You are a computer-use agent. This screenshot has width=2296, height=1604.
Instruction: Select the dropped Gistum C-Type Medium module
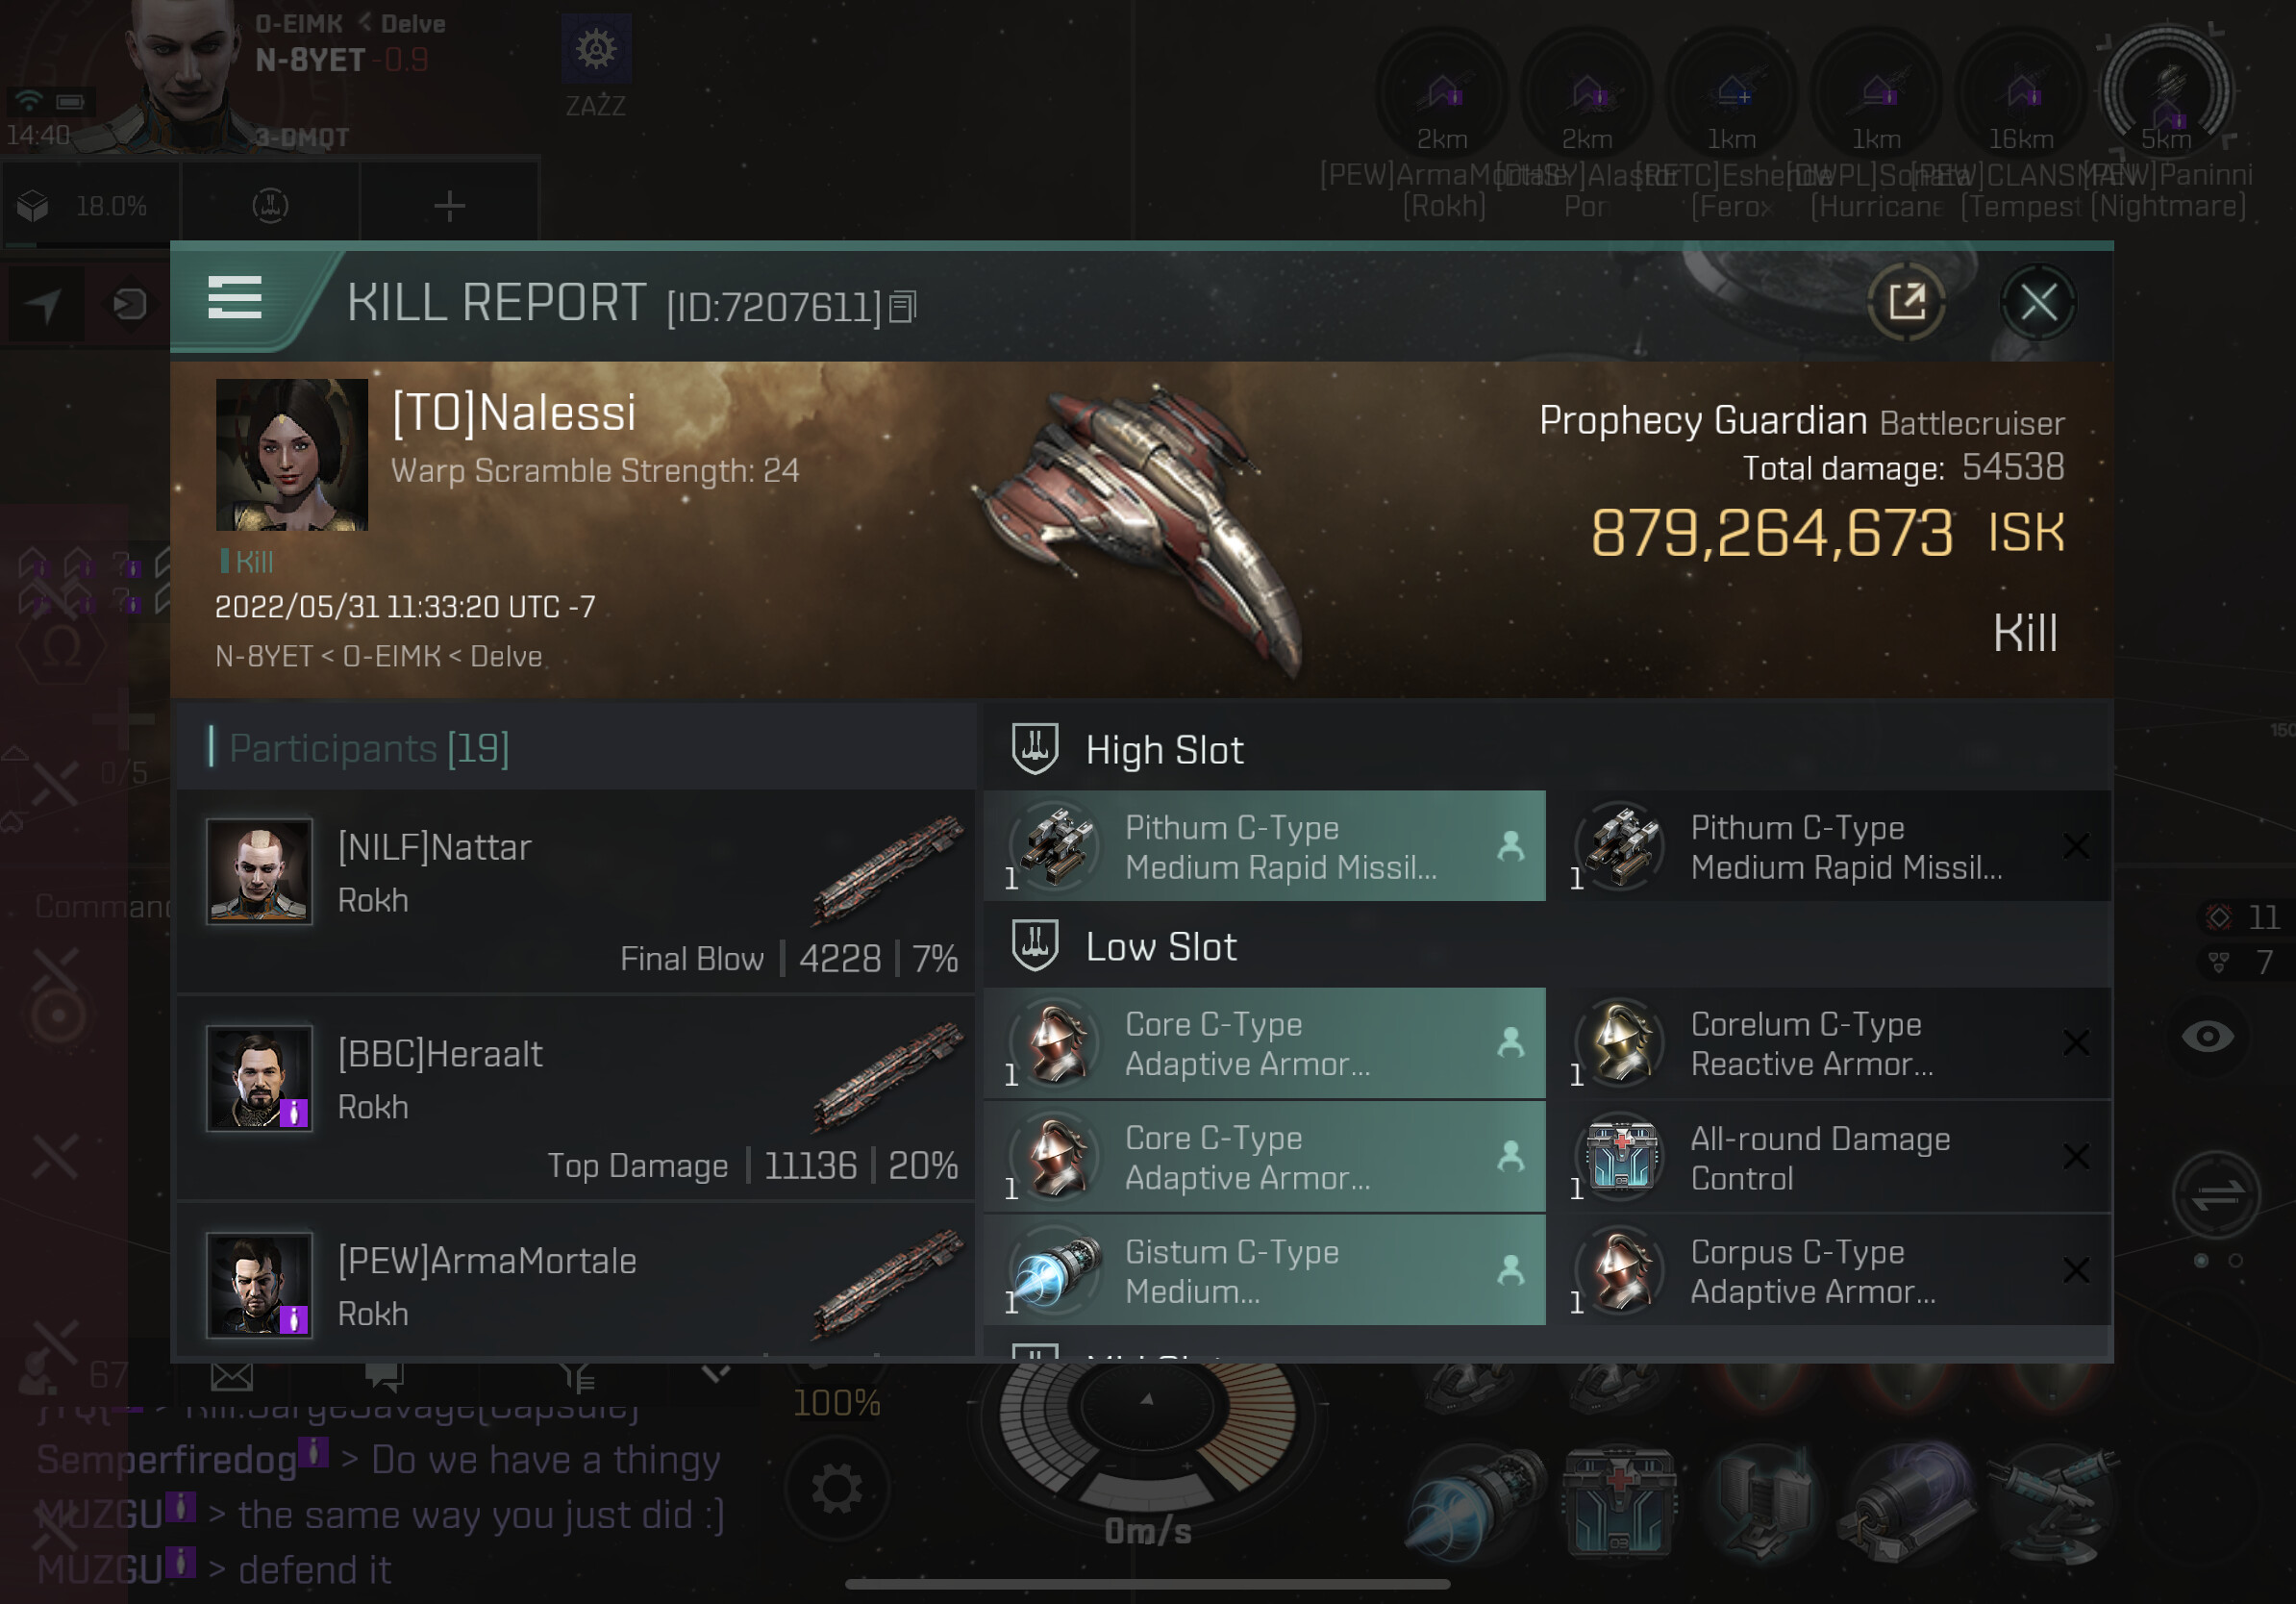1265,1270
